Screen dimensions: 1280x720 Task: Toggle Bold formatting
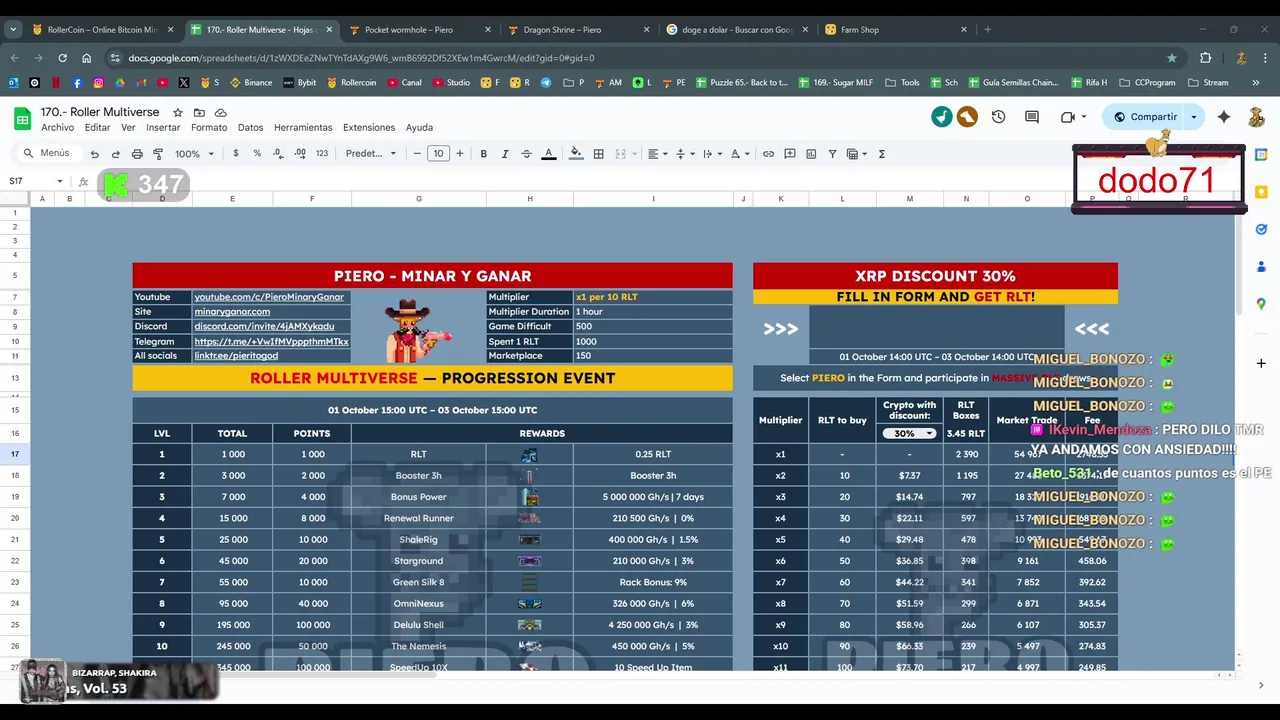(x=484, y=154)
